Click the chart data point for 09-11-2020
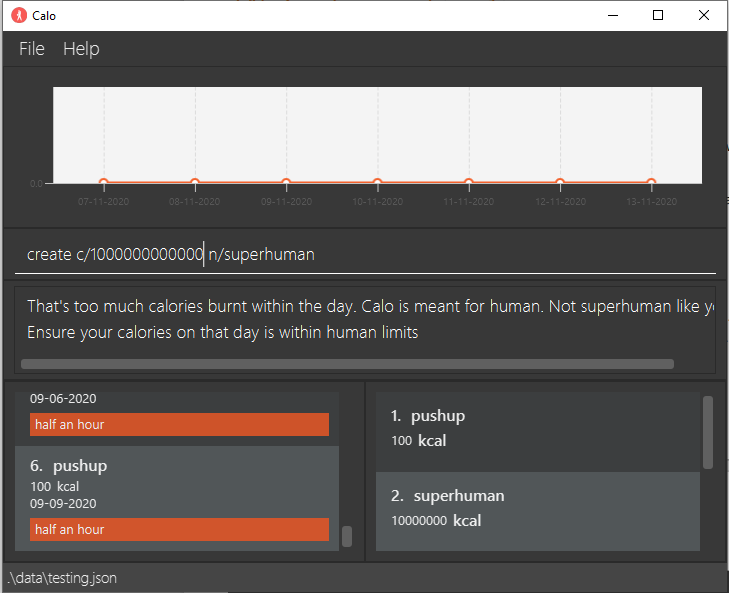The width and height of the screenshot is (729, 593). (286, 182)
